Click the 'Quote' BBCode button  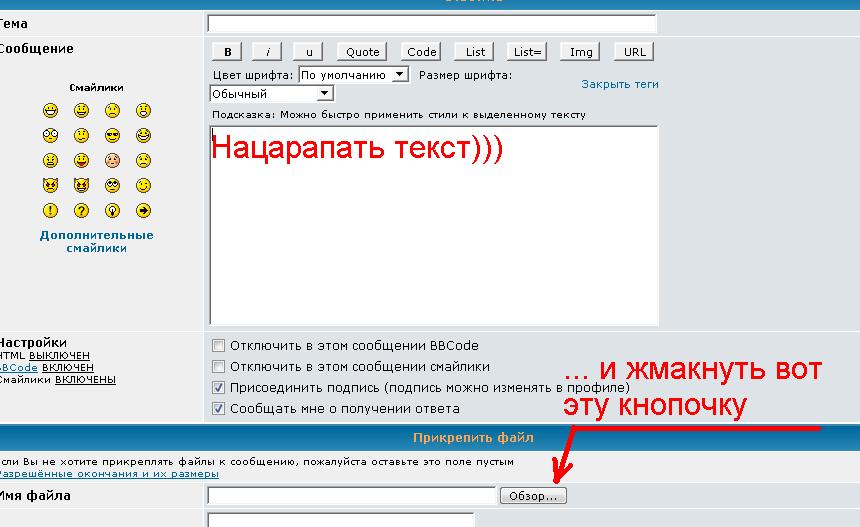point(362,52)
